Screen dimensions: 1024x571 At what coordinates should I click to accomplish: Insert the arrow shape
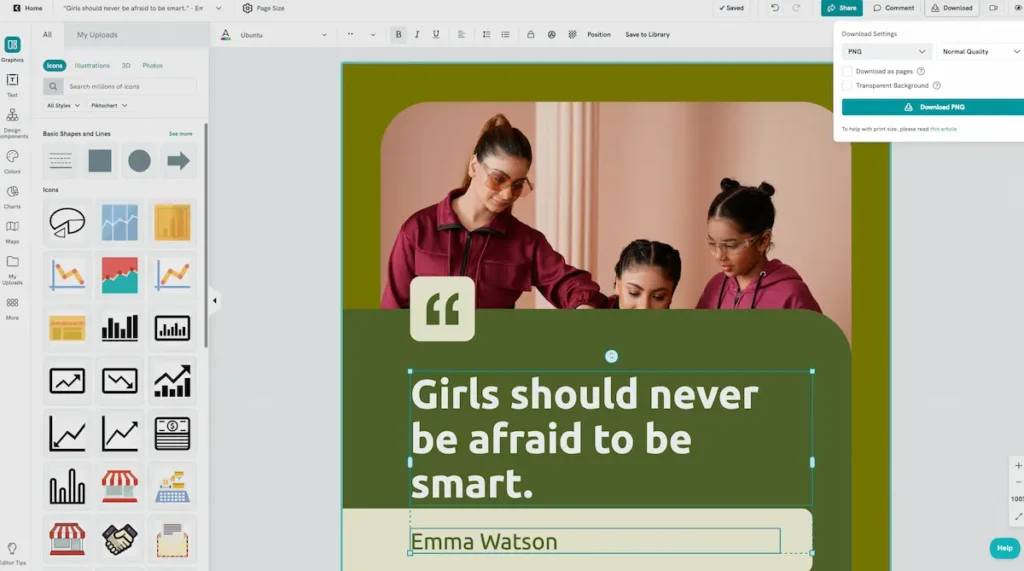click(178, 161)
